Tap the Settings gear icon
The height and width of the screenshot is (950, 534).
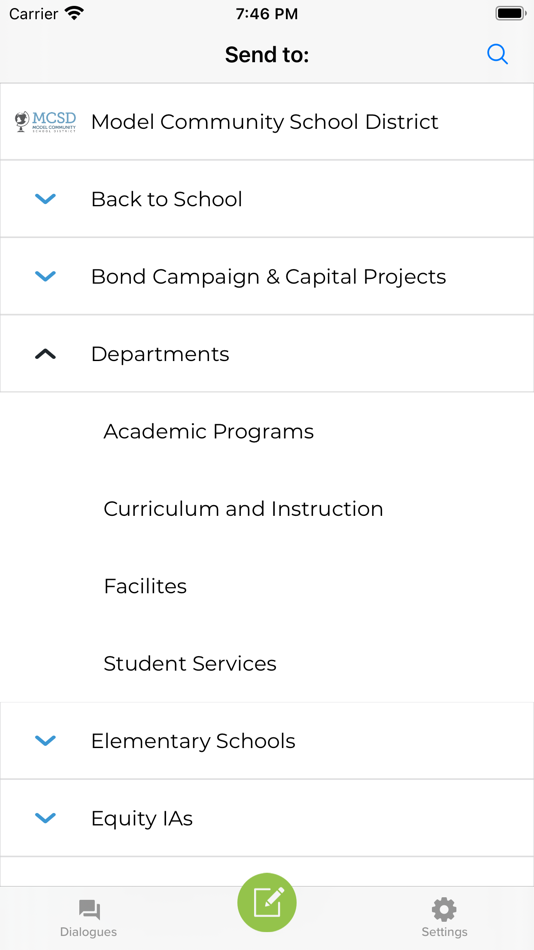coord(444,909)
